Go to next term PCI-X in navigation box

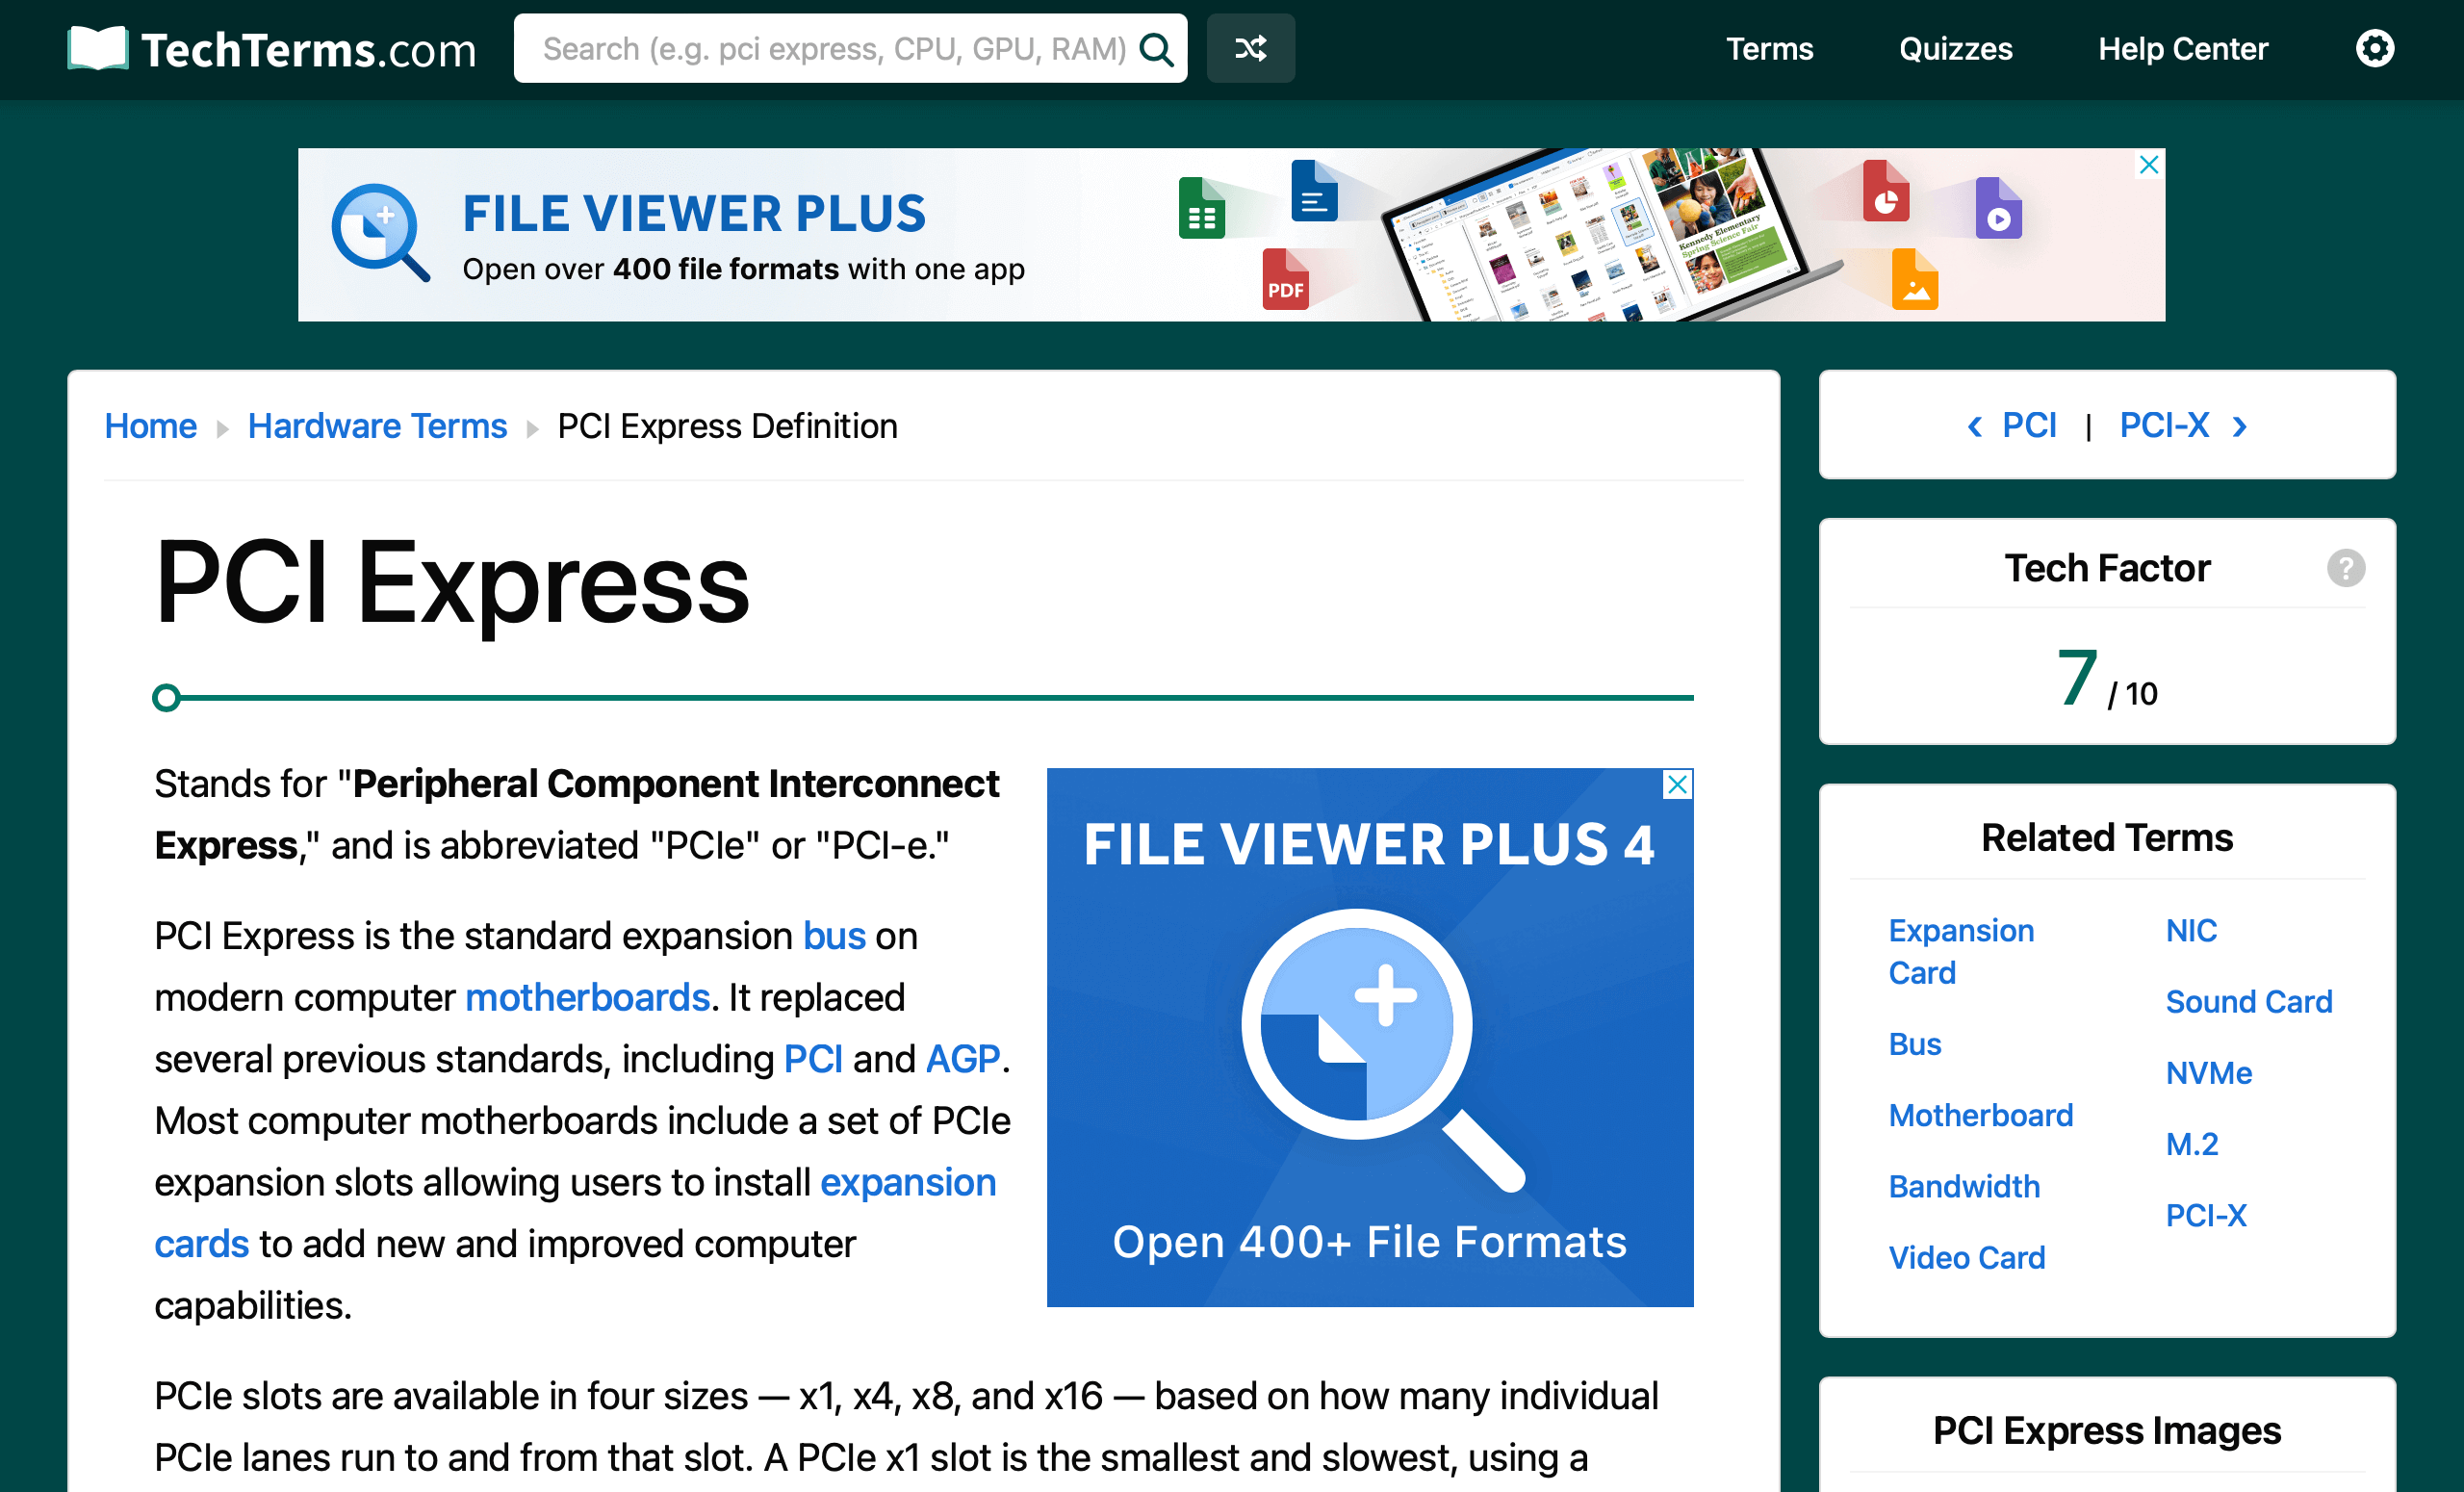2164,426
